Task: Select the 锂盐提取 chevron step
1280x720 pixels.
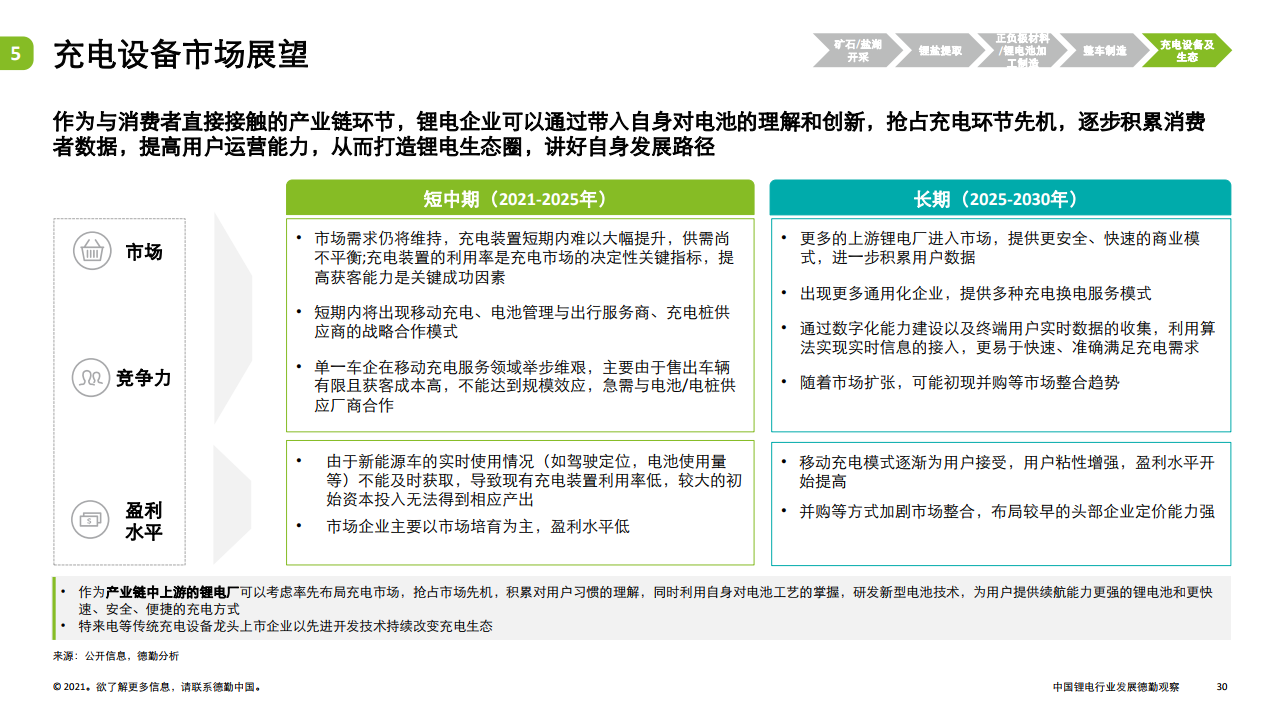Action: tap(940, 50)
